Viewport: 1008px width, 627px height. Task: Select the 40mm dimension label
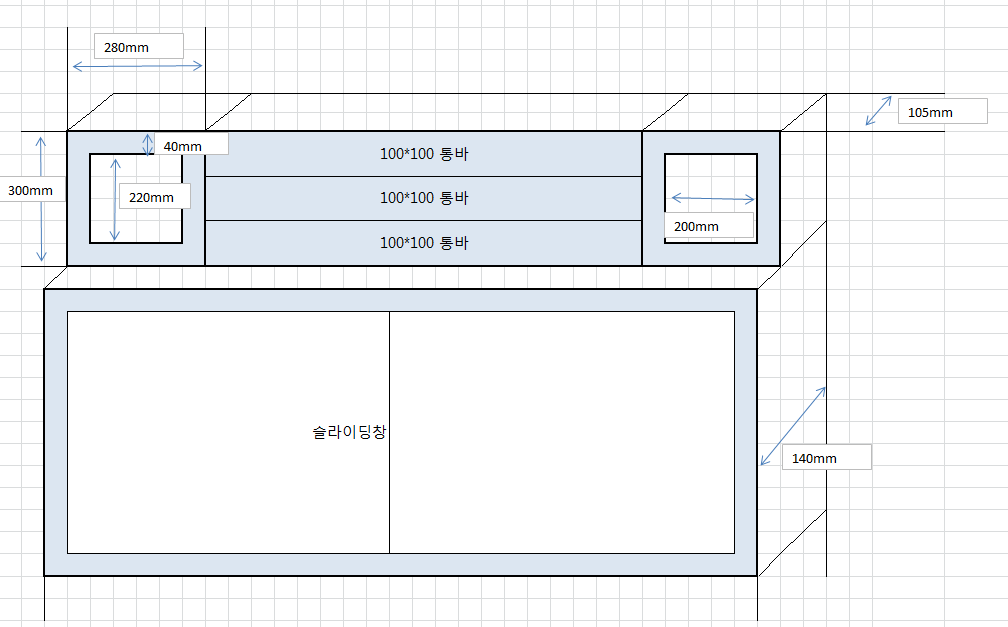pyautogui.click(x=192, y=146)
